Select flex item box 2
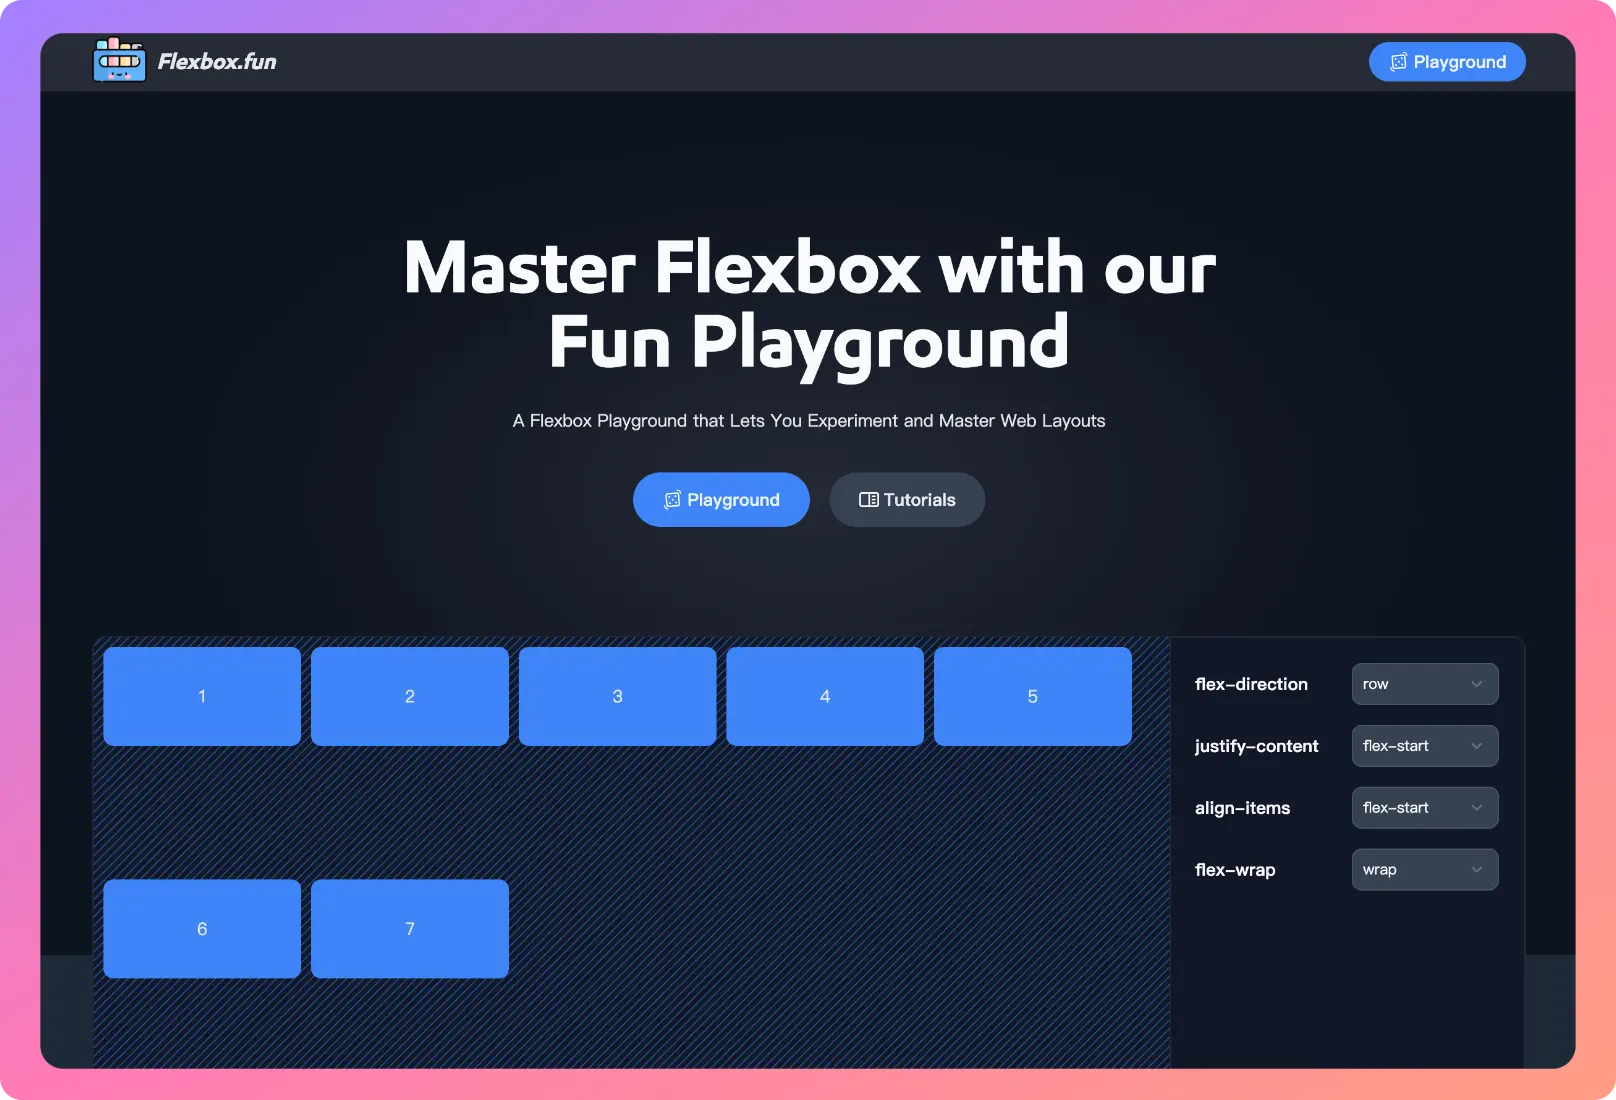 click(x=410, y=696)
